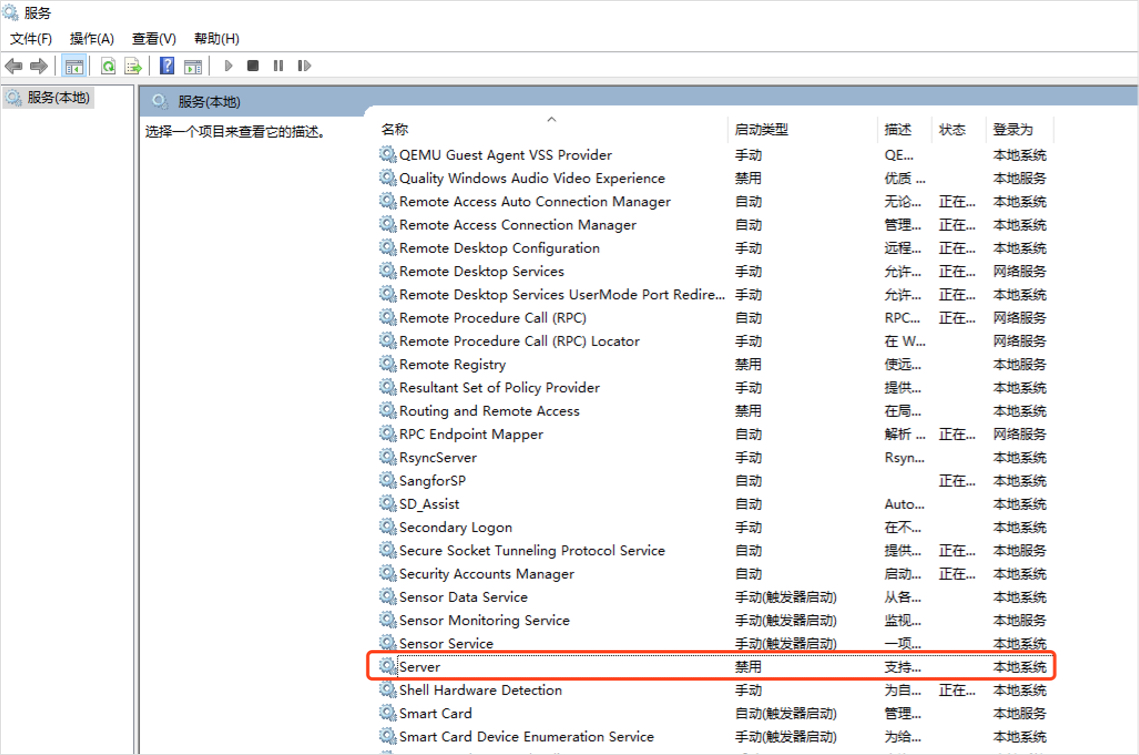Select the Secondary Logon service
1139x755 pixels.
click(455, 527)
